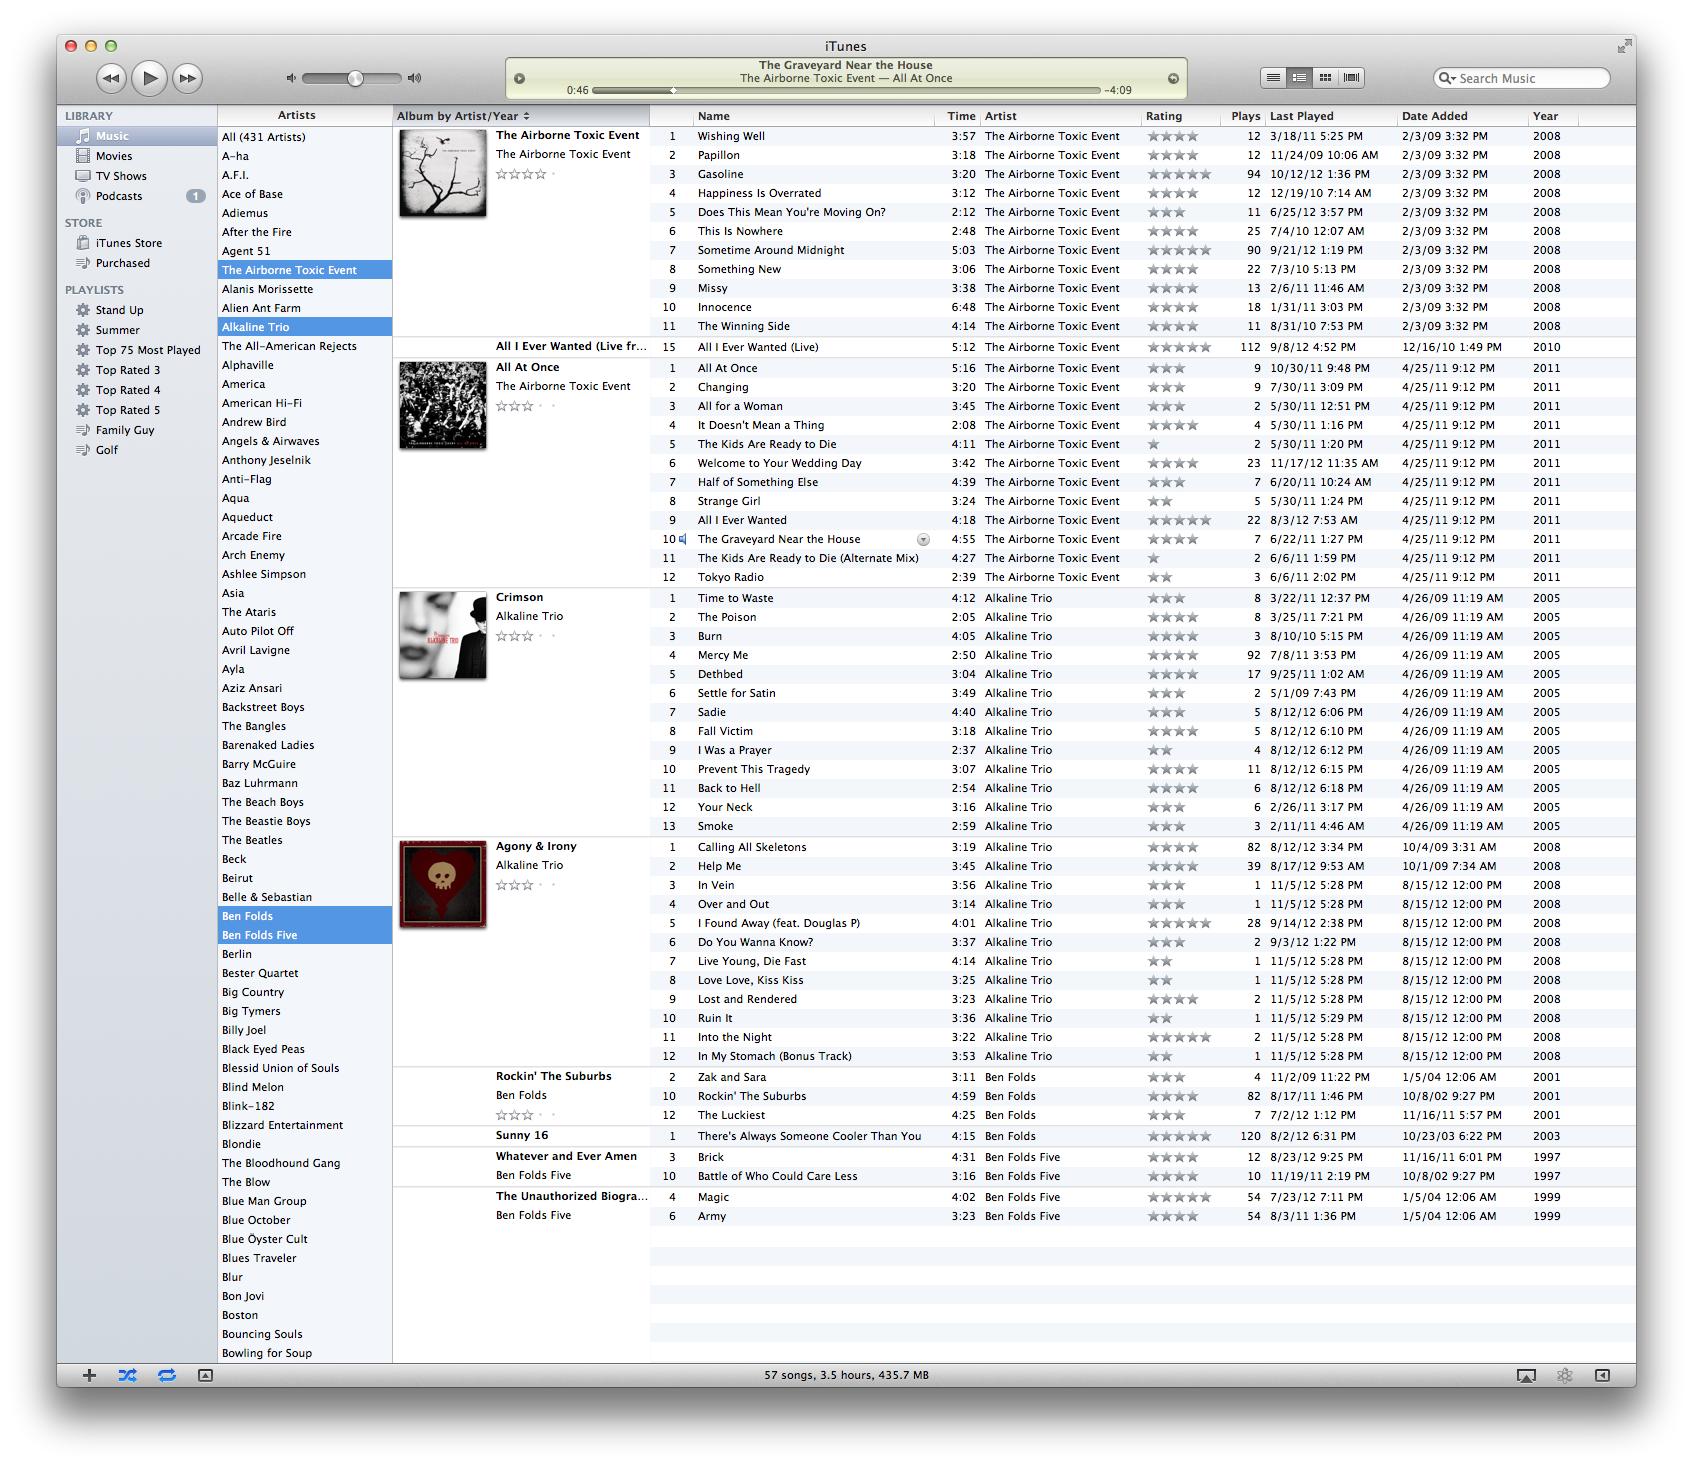Click the All At Once album cover
Screen dimensions: 1693x1466
[443, 405]
